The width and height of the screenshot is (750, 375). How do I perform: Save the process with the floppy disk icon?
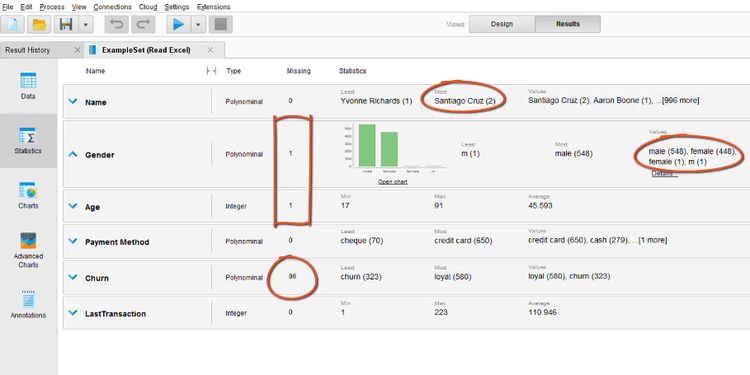[x=66, y=24]
